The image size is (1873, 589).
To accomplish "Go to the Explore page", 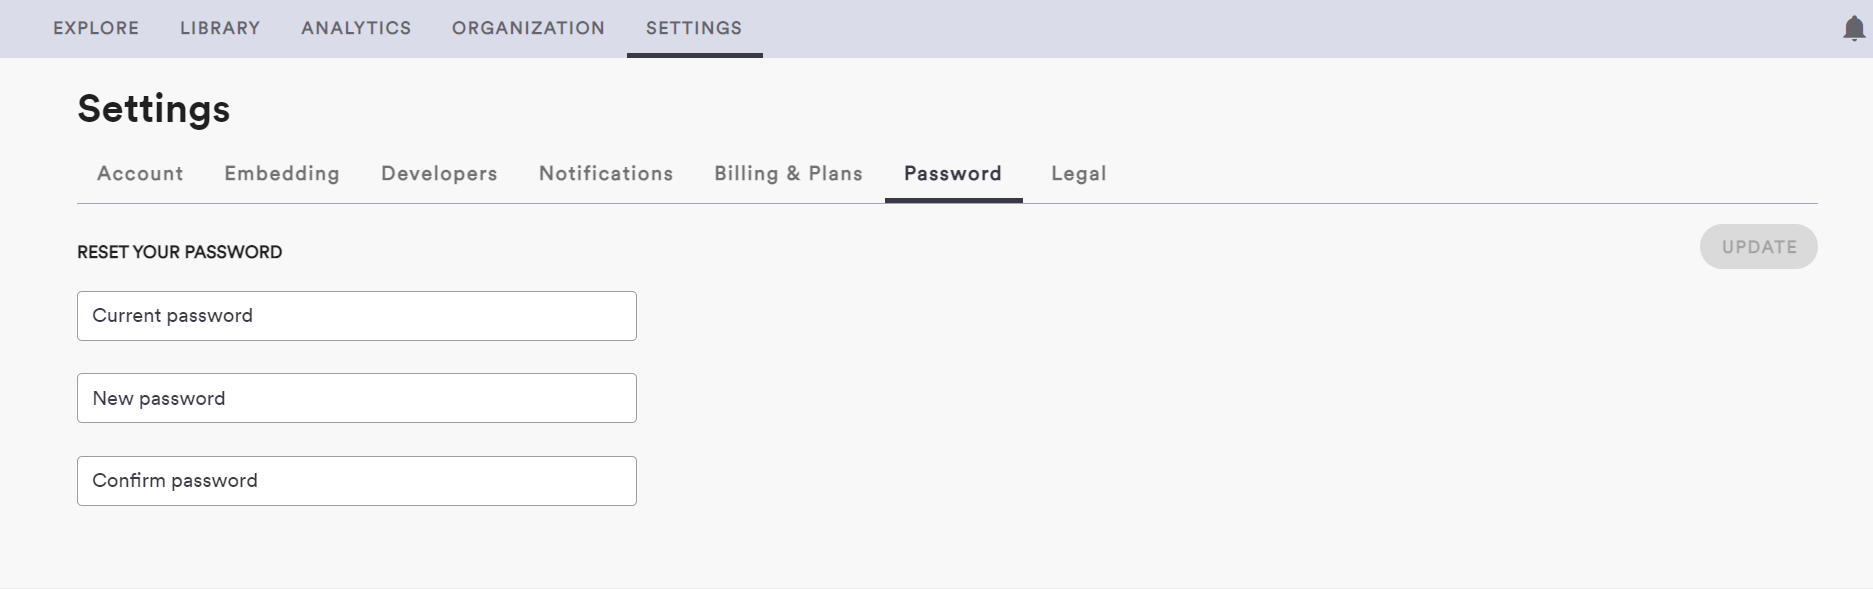I will [96, 28].
